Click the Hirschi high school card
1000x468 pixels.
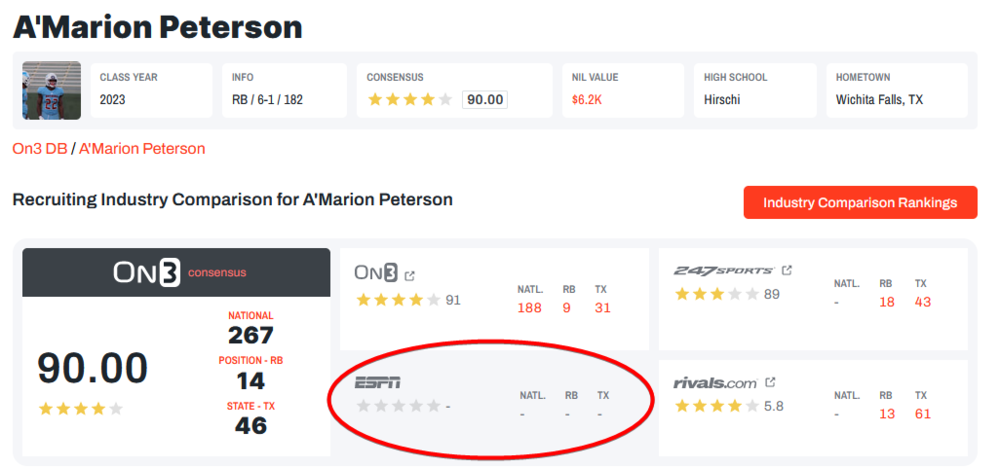click(751, 91)
